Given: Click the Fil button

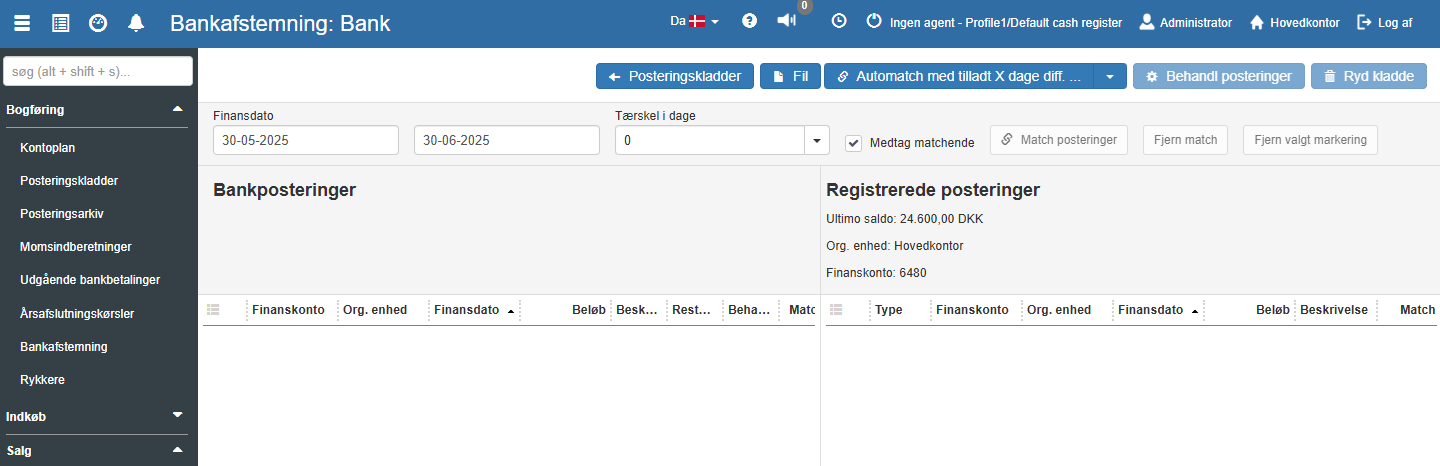Looking at the screenshot, I should pyautogui.click(x=790, y=76).
